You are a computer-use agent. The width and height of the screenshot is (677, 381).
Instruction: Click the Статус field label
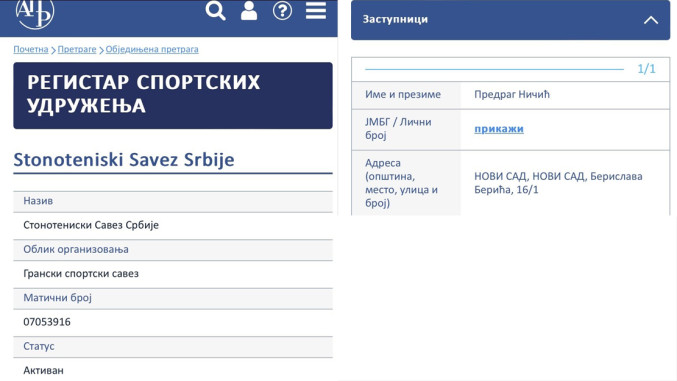(39, 346)
